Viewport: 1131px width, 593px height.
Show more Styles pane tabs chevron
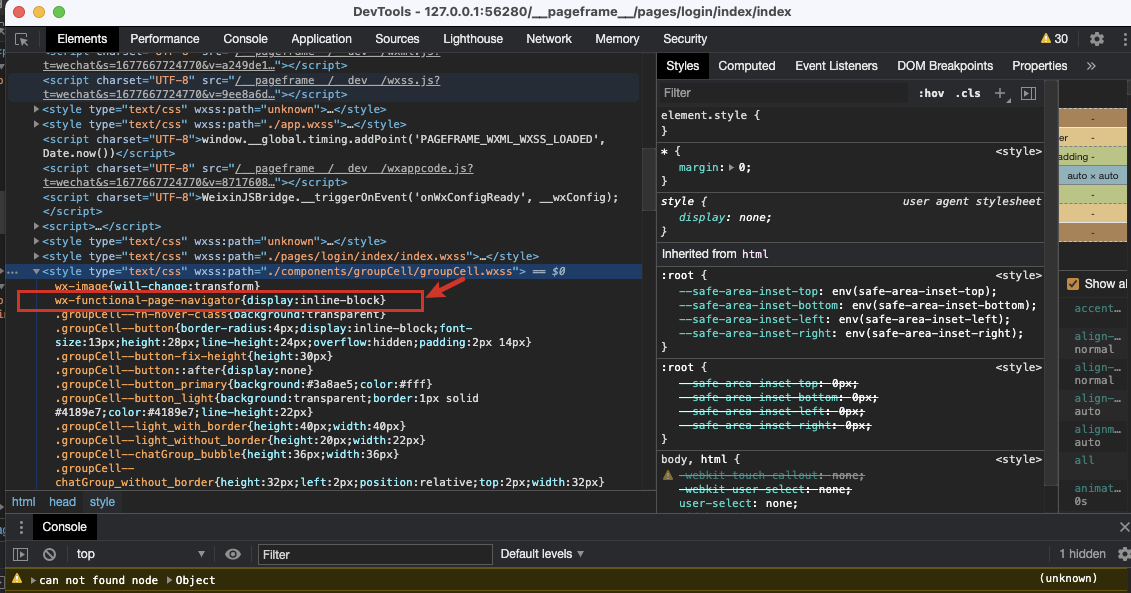click(1091, 66)
